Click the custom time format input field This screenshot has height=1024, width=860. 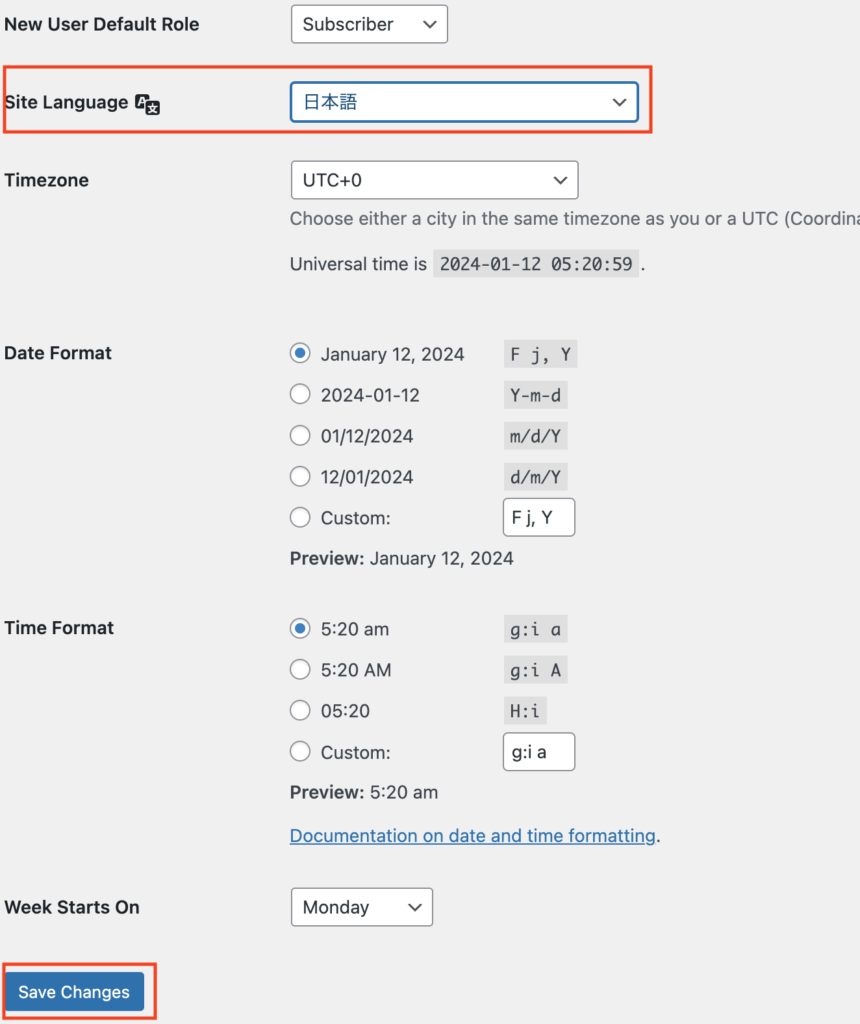(x=539, y=752)
